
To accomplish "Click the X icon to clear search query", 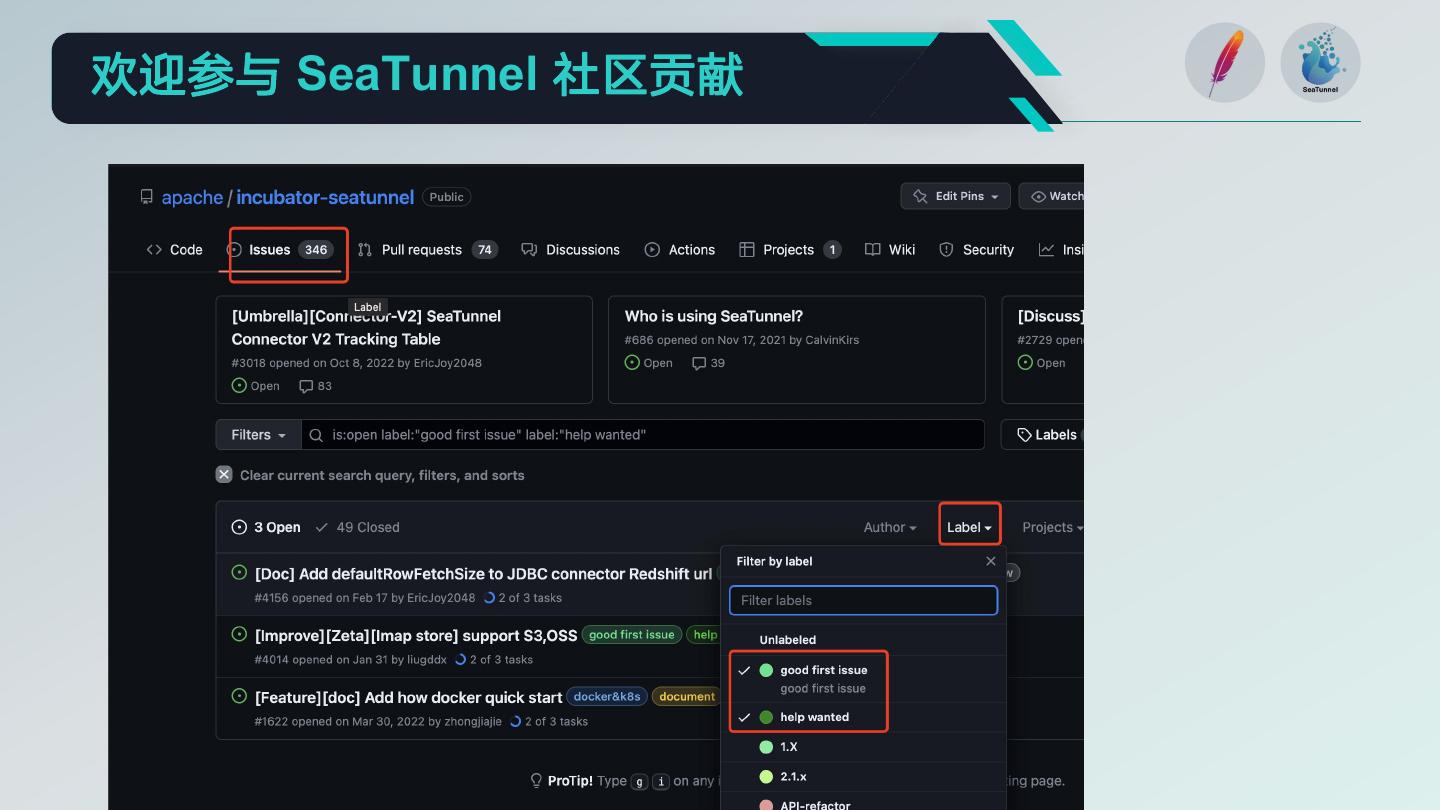I will (224, 475).
